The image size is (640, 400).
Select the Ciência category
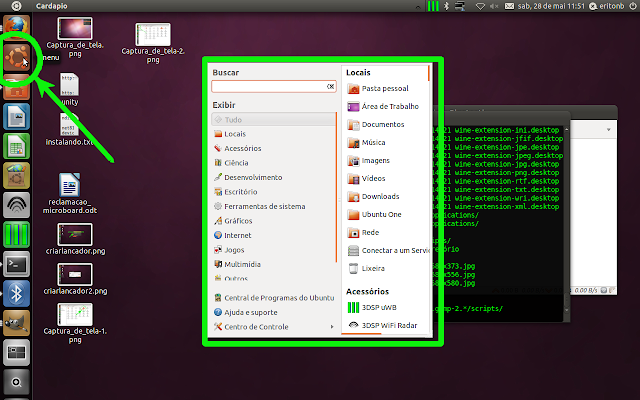[273, 163]
